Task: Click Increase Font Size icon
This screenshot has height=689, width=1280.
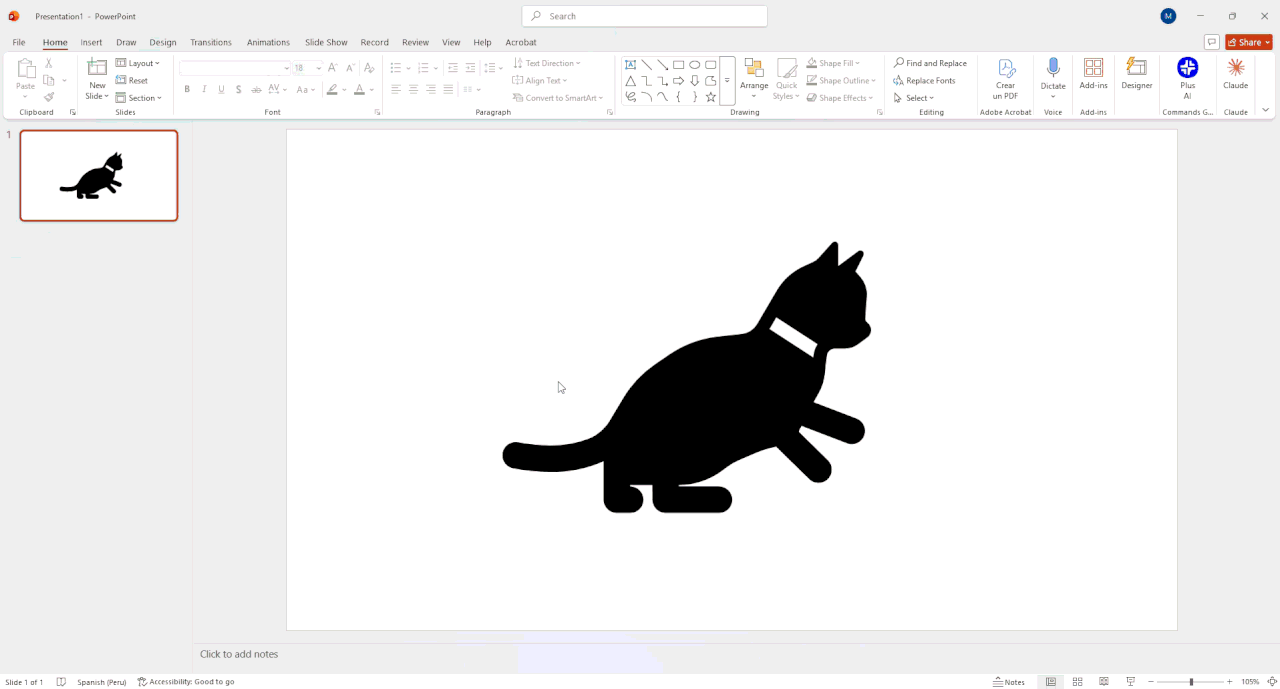Action: [334, 68]
